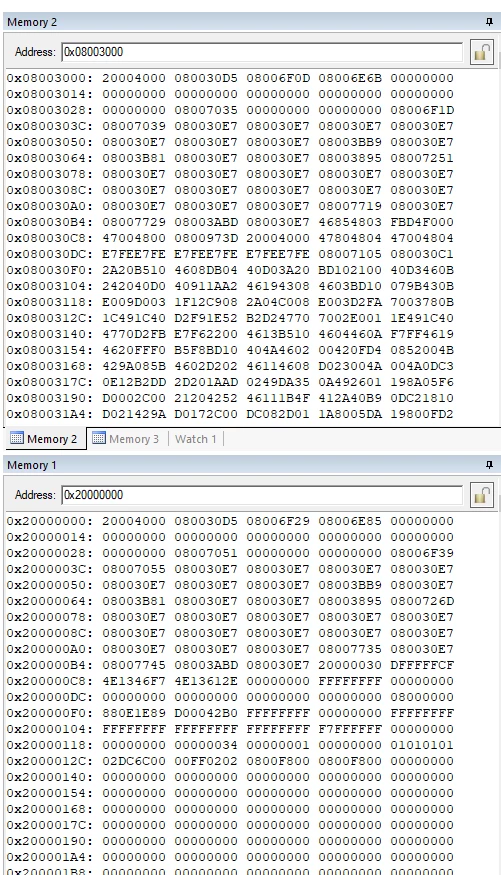Select value 0E12B2DD in Memory 2
Viewport: 501px width, 875px height.
click(x=134, y=382)
